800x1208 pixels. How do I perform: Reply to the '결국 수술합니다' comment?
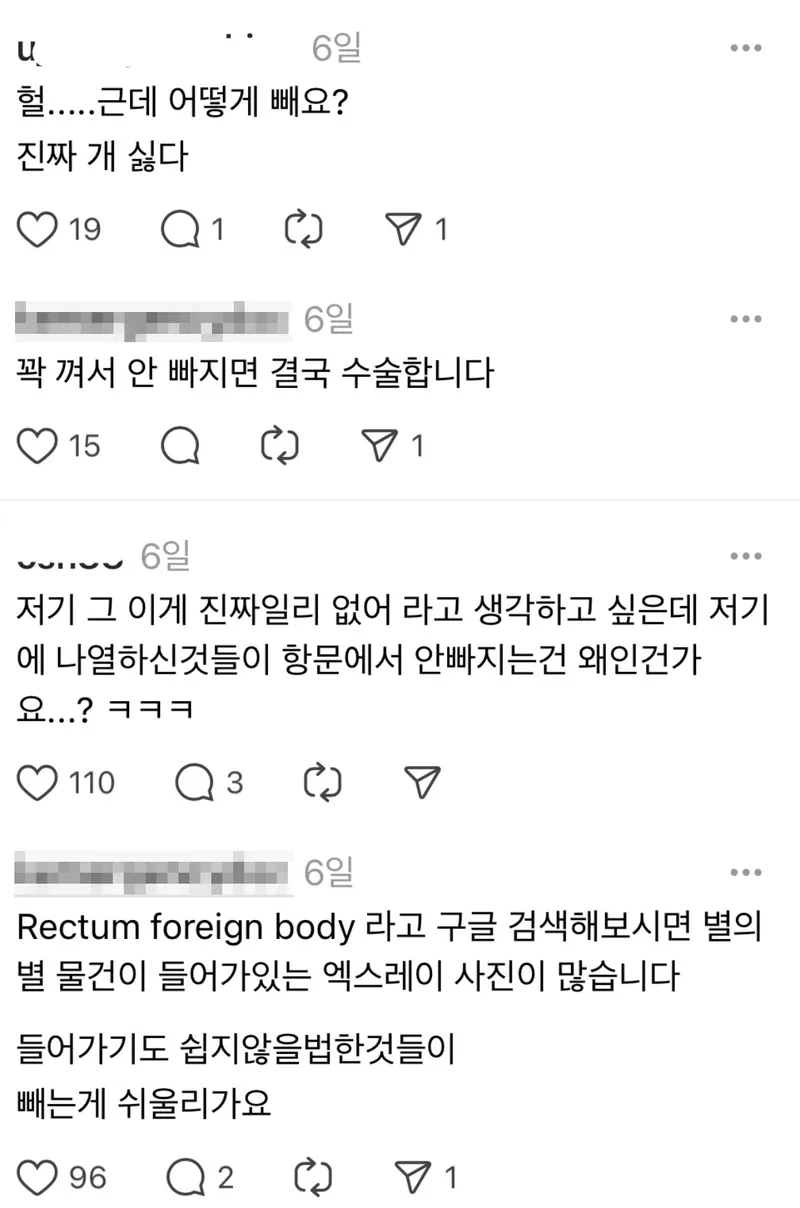pyautogui.click(x=181, y=446)
